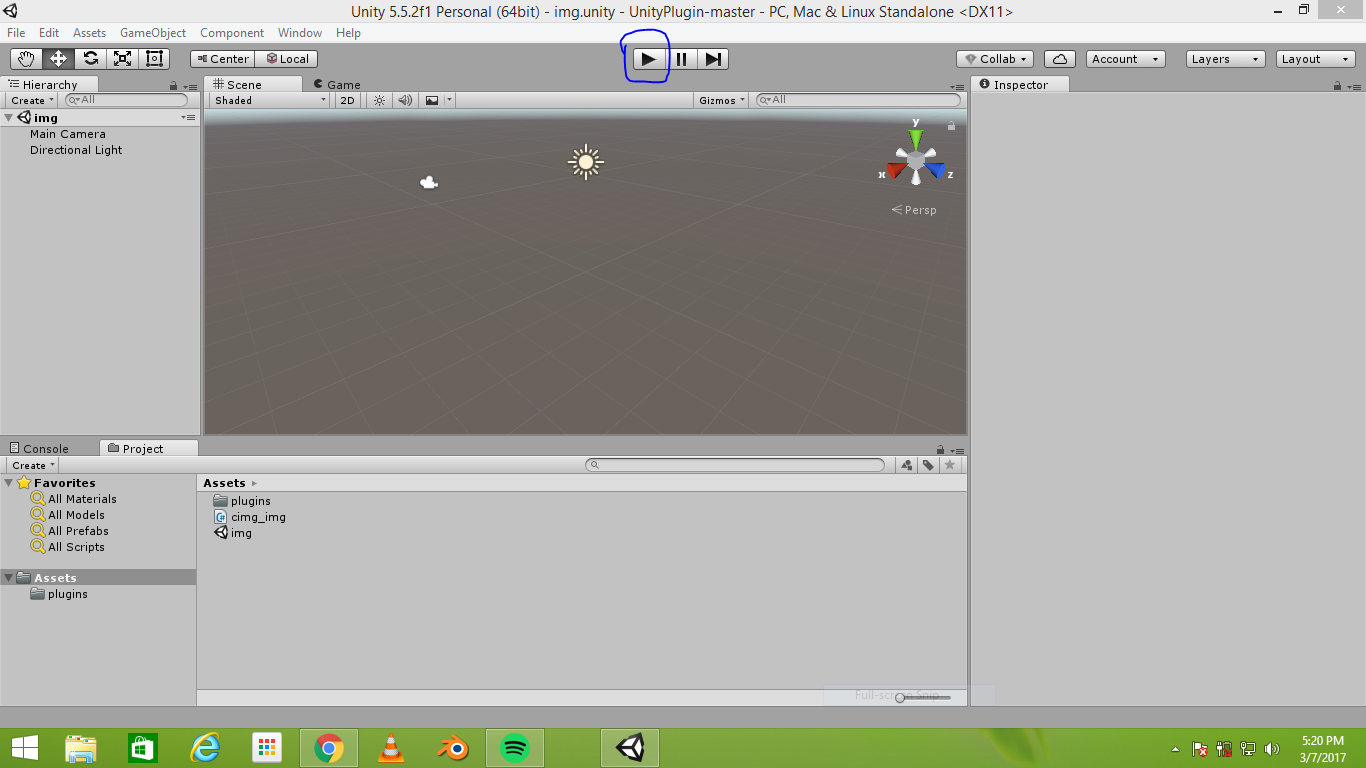The height and width of the screenshot is (768, 1366).
Task: Select the Rect transform tool
Action: tap(154, 59)
